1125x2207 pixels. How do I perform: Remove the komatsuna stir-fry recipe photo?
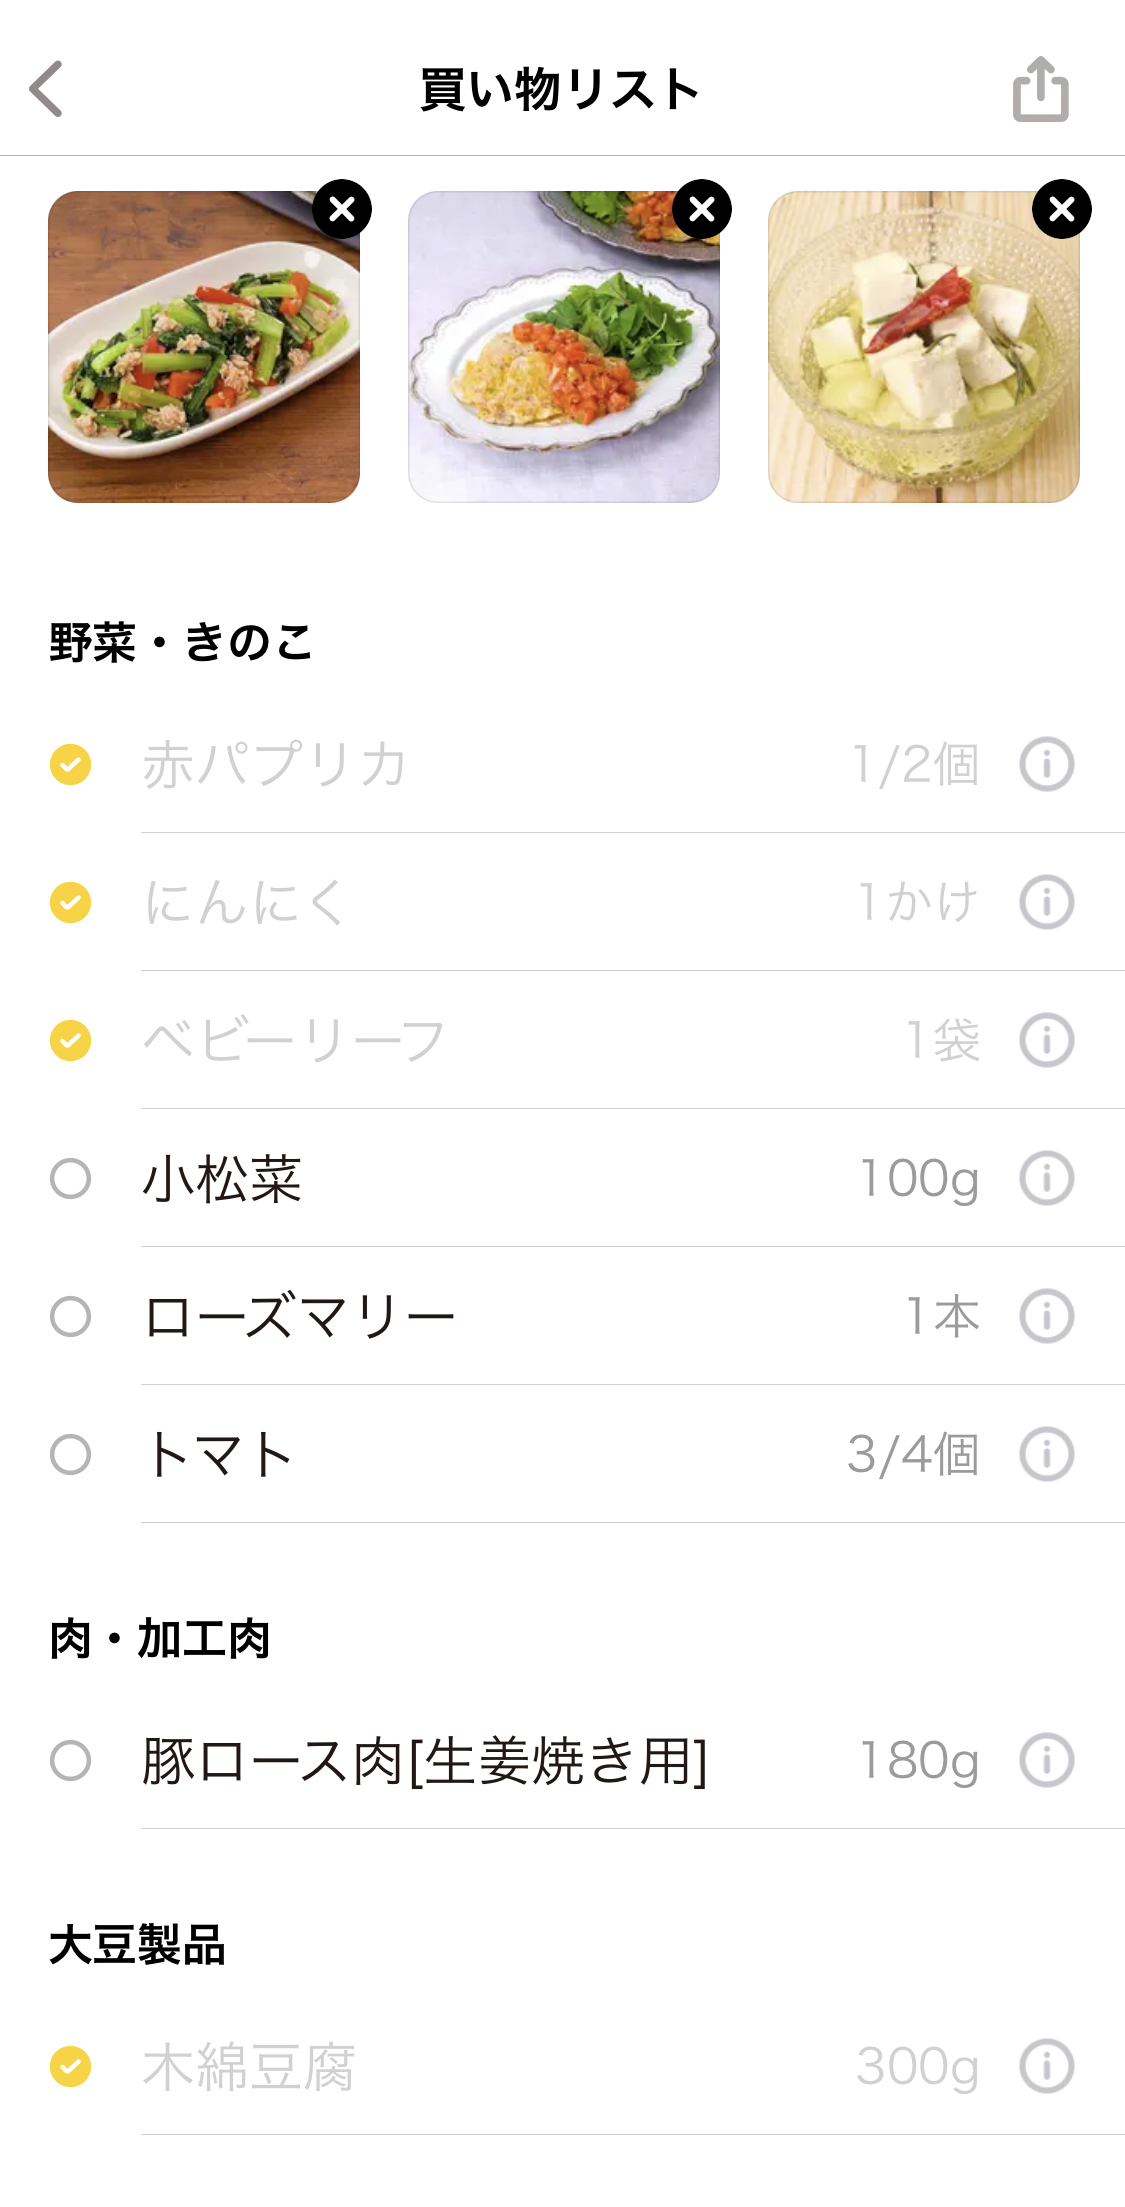click(x=342, y=209)
